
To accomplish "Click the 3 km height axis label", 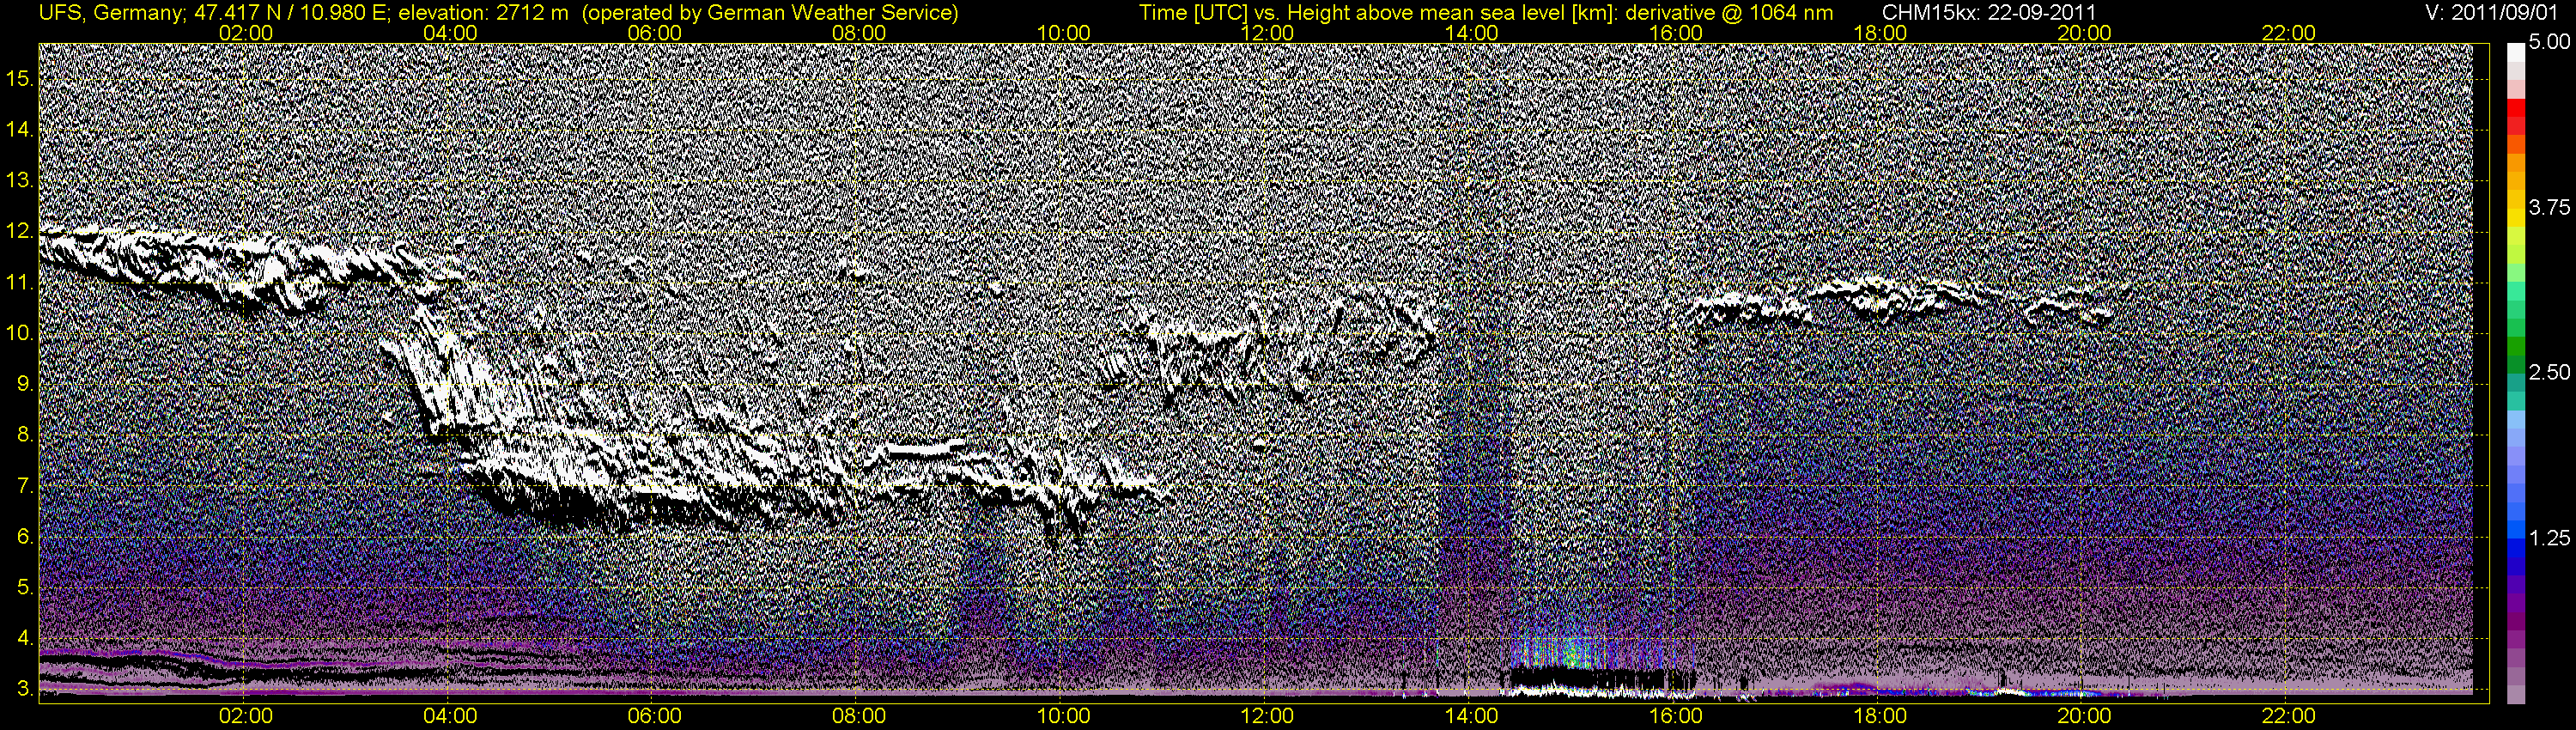I will (x=25, y=689).
